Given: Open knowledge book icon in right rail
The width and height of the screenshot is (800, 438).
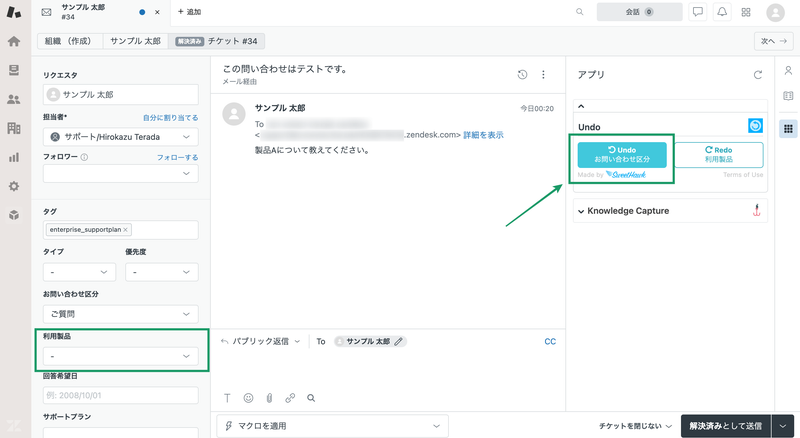Looking at the screenshot, I should click(x=788, y=96).
